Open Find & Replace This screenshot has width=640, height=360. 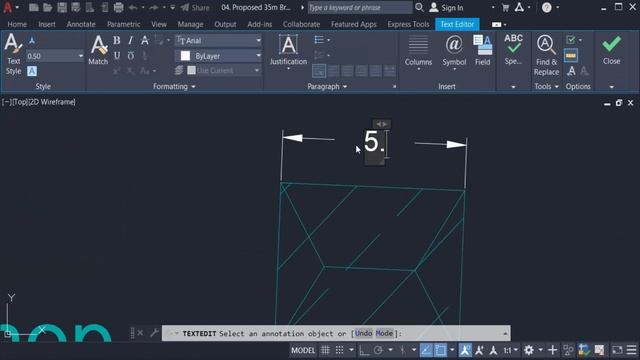pyautogui.click(x=546, y=55)
